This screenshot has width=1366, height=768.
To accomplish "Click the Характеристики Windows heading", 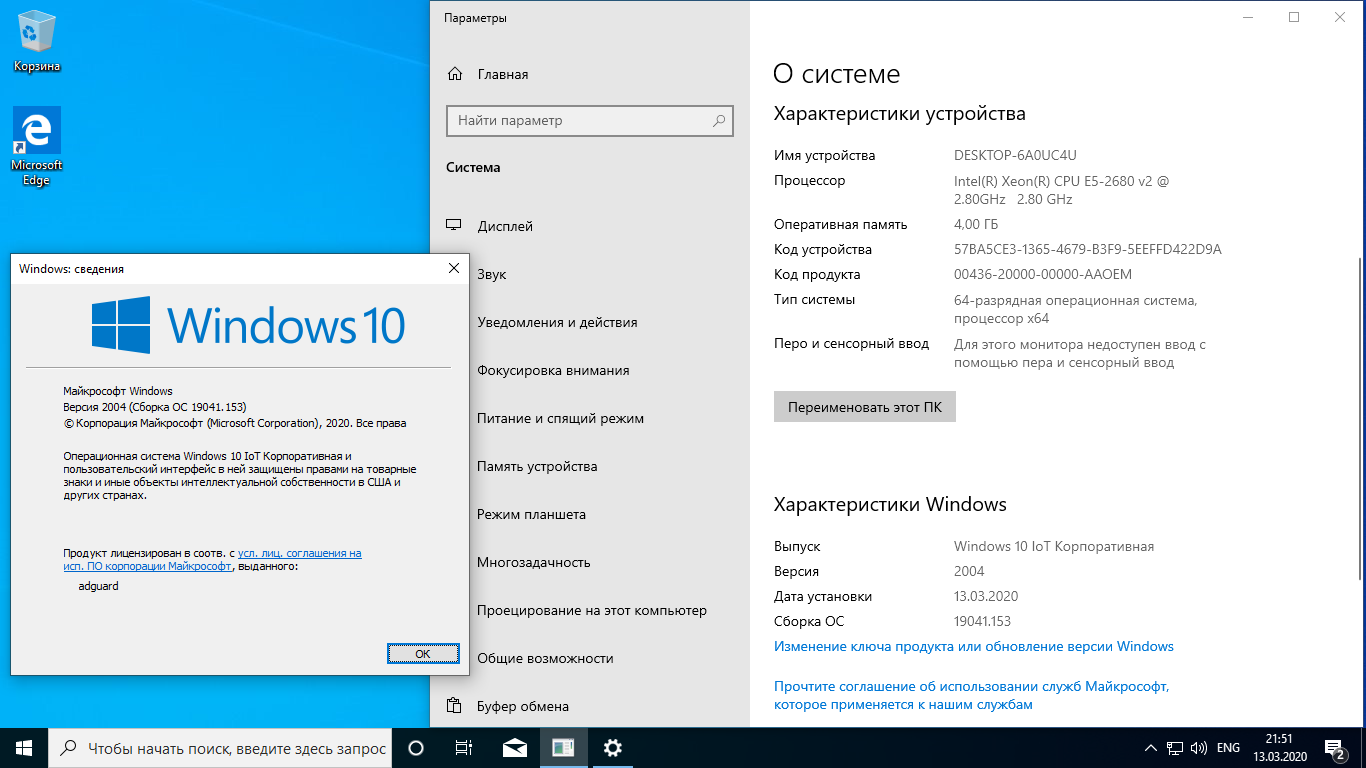I will [890, 504].
